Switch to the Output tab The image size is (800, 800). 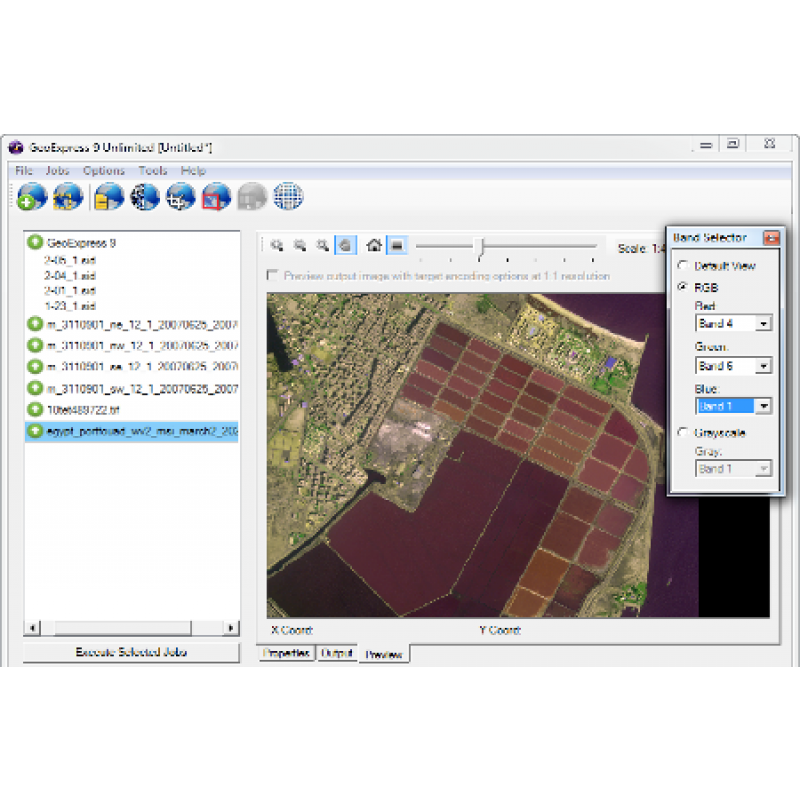click(x=336, y=653)
